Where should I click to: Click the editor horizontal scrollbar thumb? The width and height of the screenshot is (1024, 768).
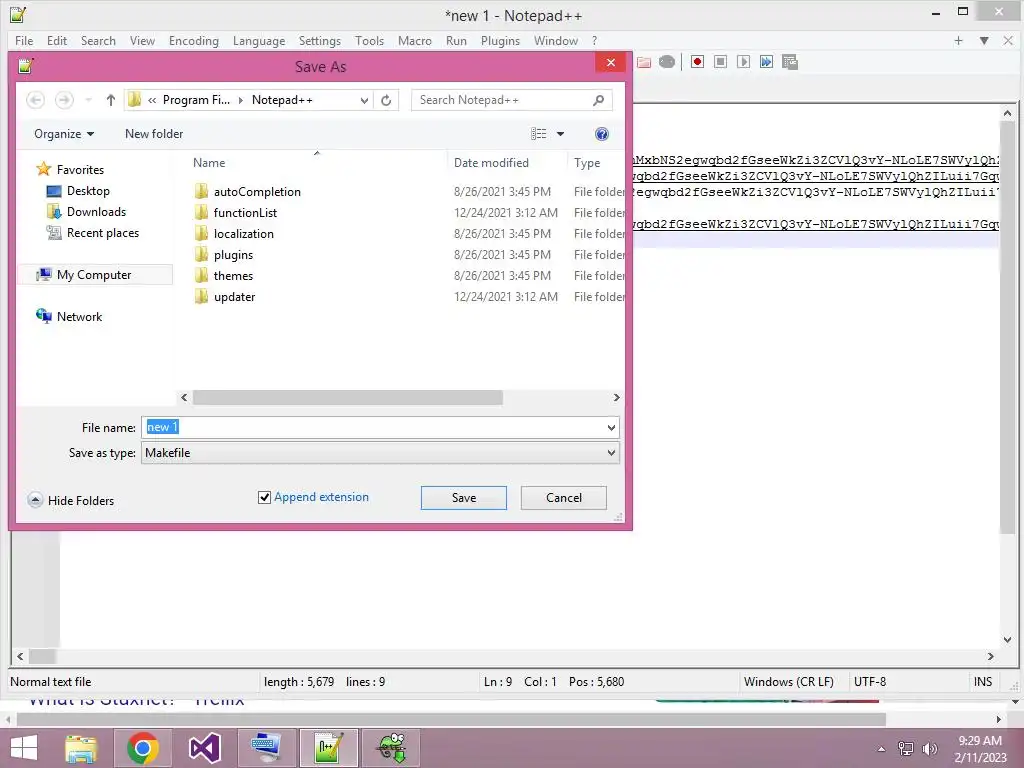(x=42, y=656)
